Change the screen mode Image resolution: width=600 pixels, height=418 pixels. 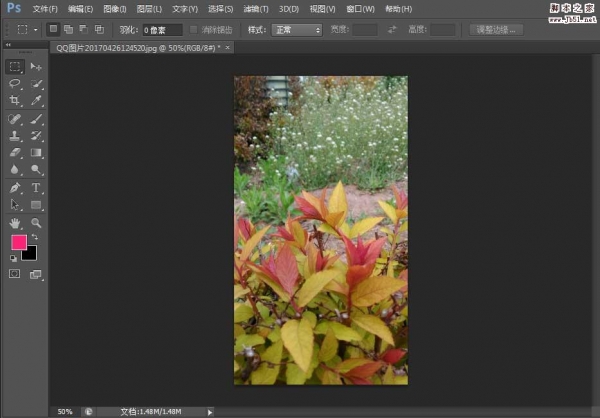point(36,274)
